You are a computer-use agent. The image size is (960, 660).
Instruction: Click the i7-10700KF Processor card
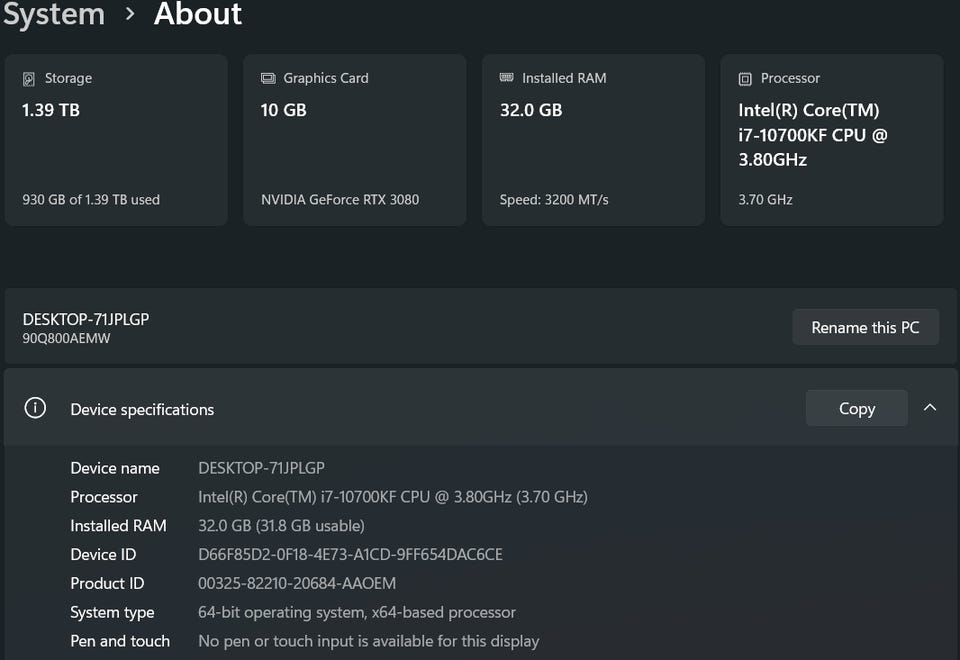[832, 140]
